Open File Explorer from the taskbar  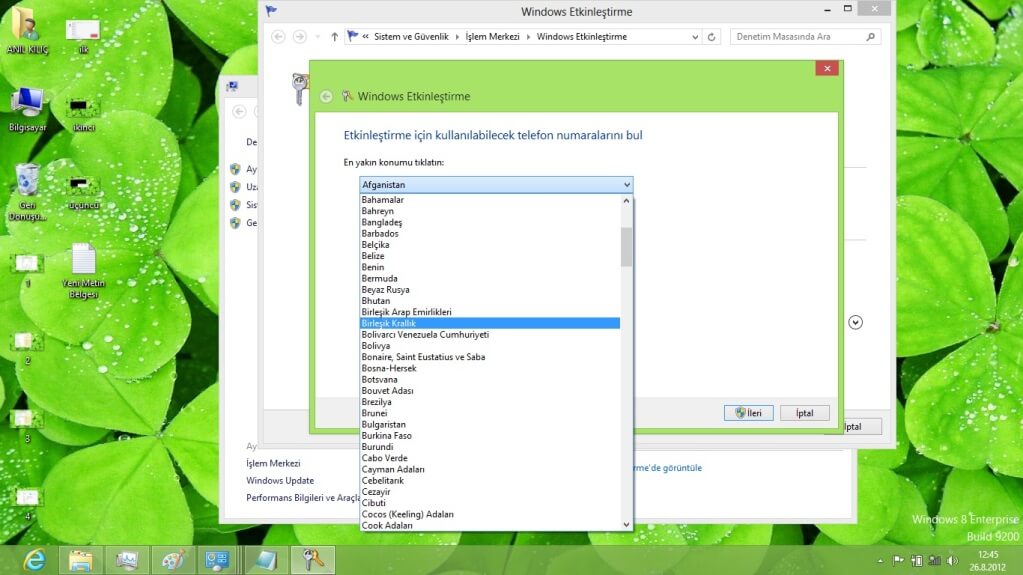pyautogui.click(x=79, y=560)
